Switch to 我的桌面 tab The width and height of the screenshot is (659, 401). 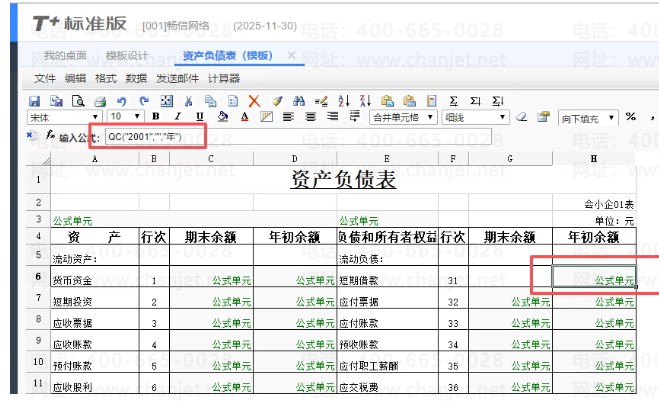pos(65,55)
